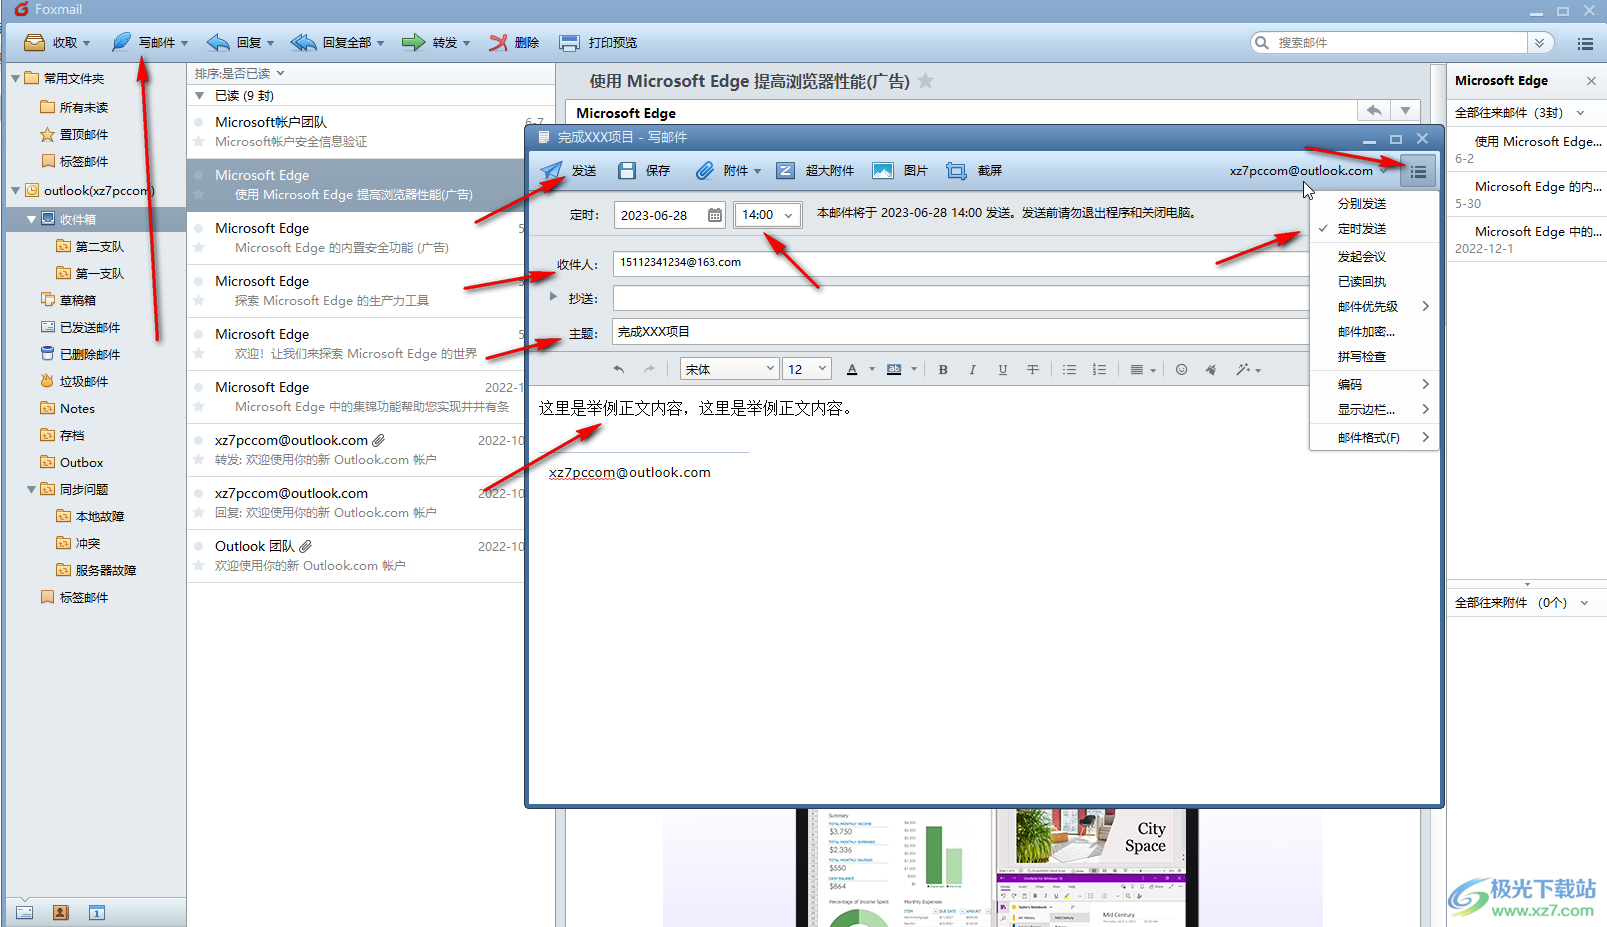Attach a file using the paperclip 附件 icon

click(x=705, y=171)
